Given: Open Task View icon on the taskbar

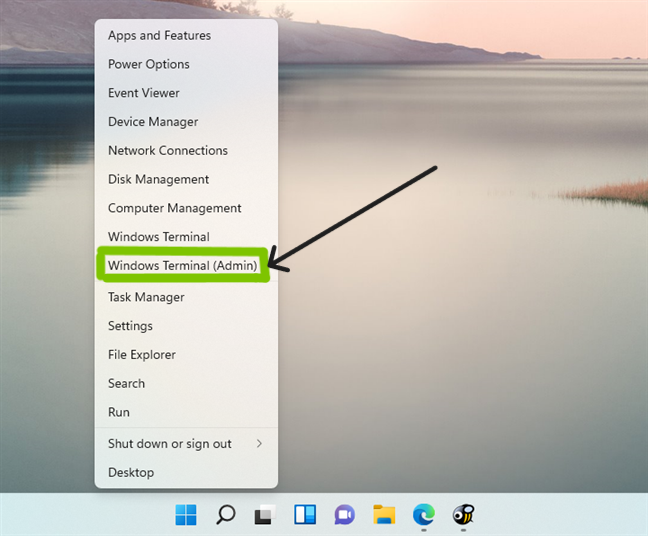Looking at the screenshot, I should click(265, 515).
